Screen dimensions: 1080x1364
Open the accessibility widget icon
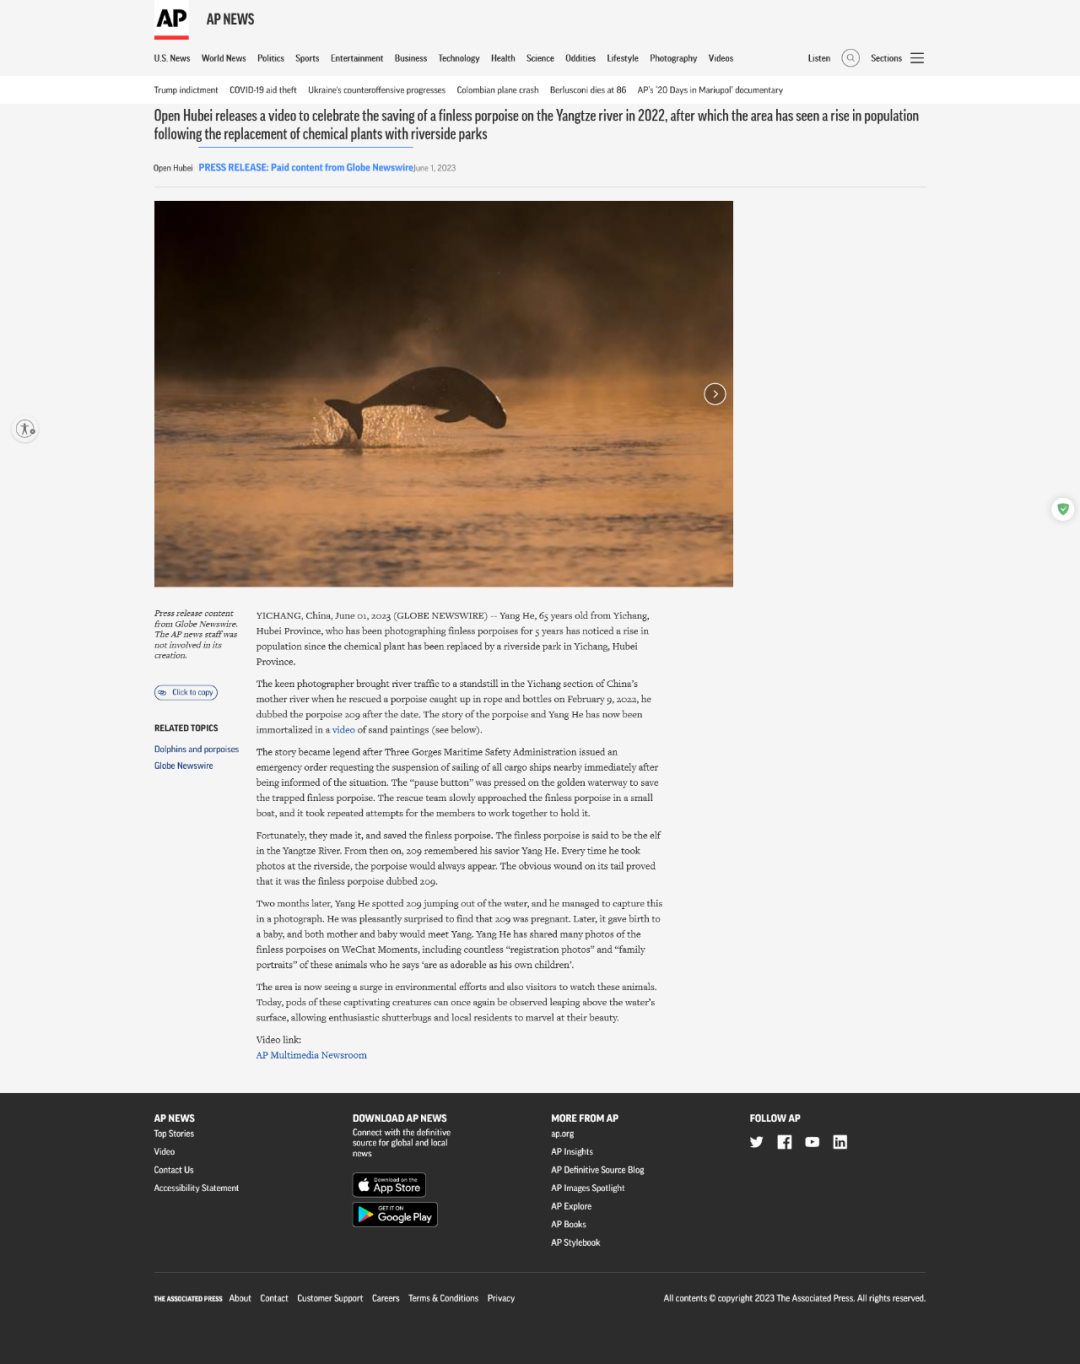(26, 429)
